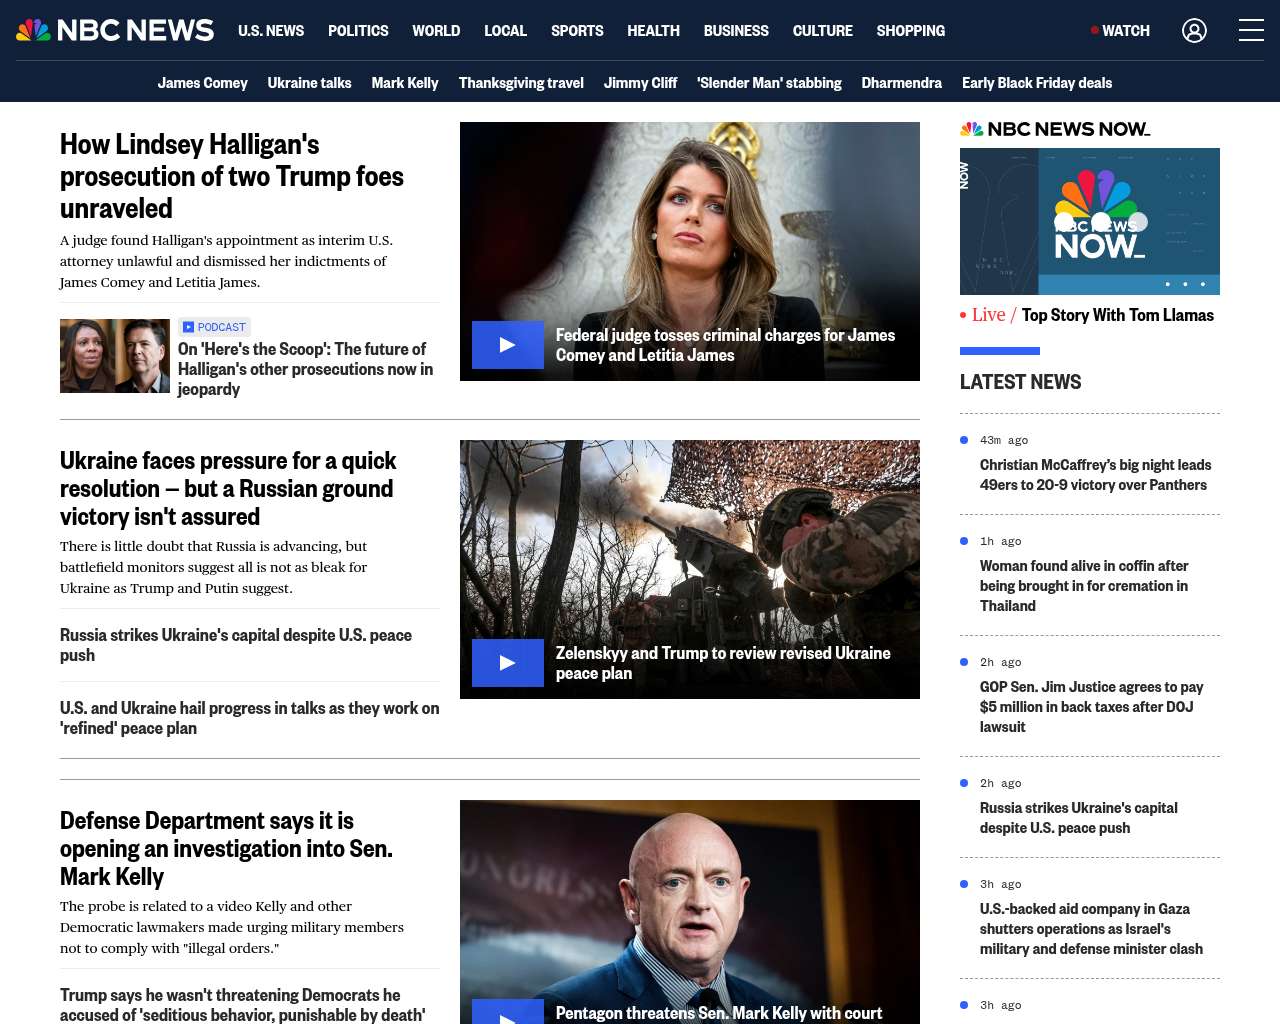
Task: Select the Dharmendra trending topic
Action: (x=902, y=83)
